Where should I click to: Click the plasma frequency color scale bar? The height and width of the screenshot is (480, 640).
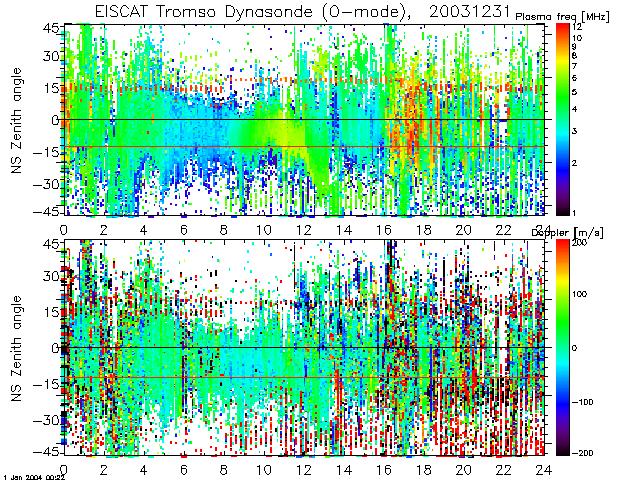click(x=563, y=119)
